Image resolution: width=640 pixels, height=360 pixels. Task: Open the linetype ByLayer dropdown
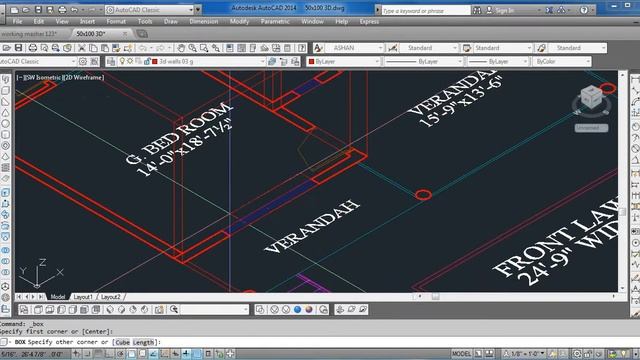[x=424, y=62]
